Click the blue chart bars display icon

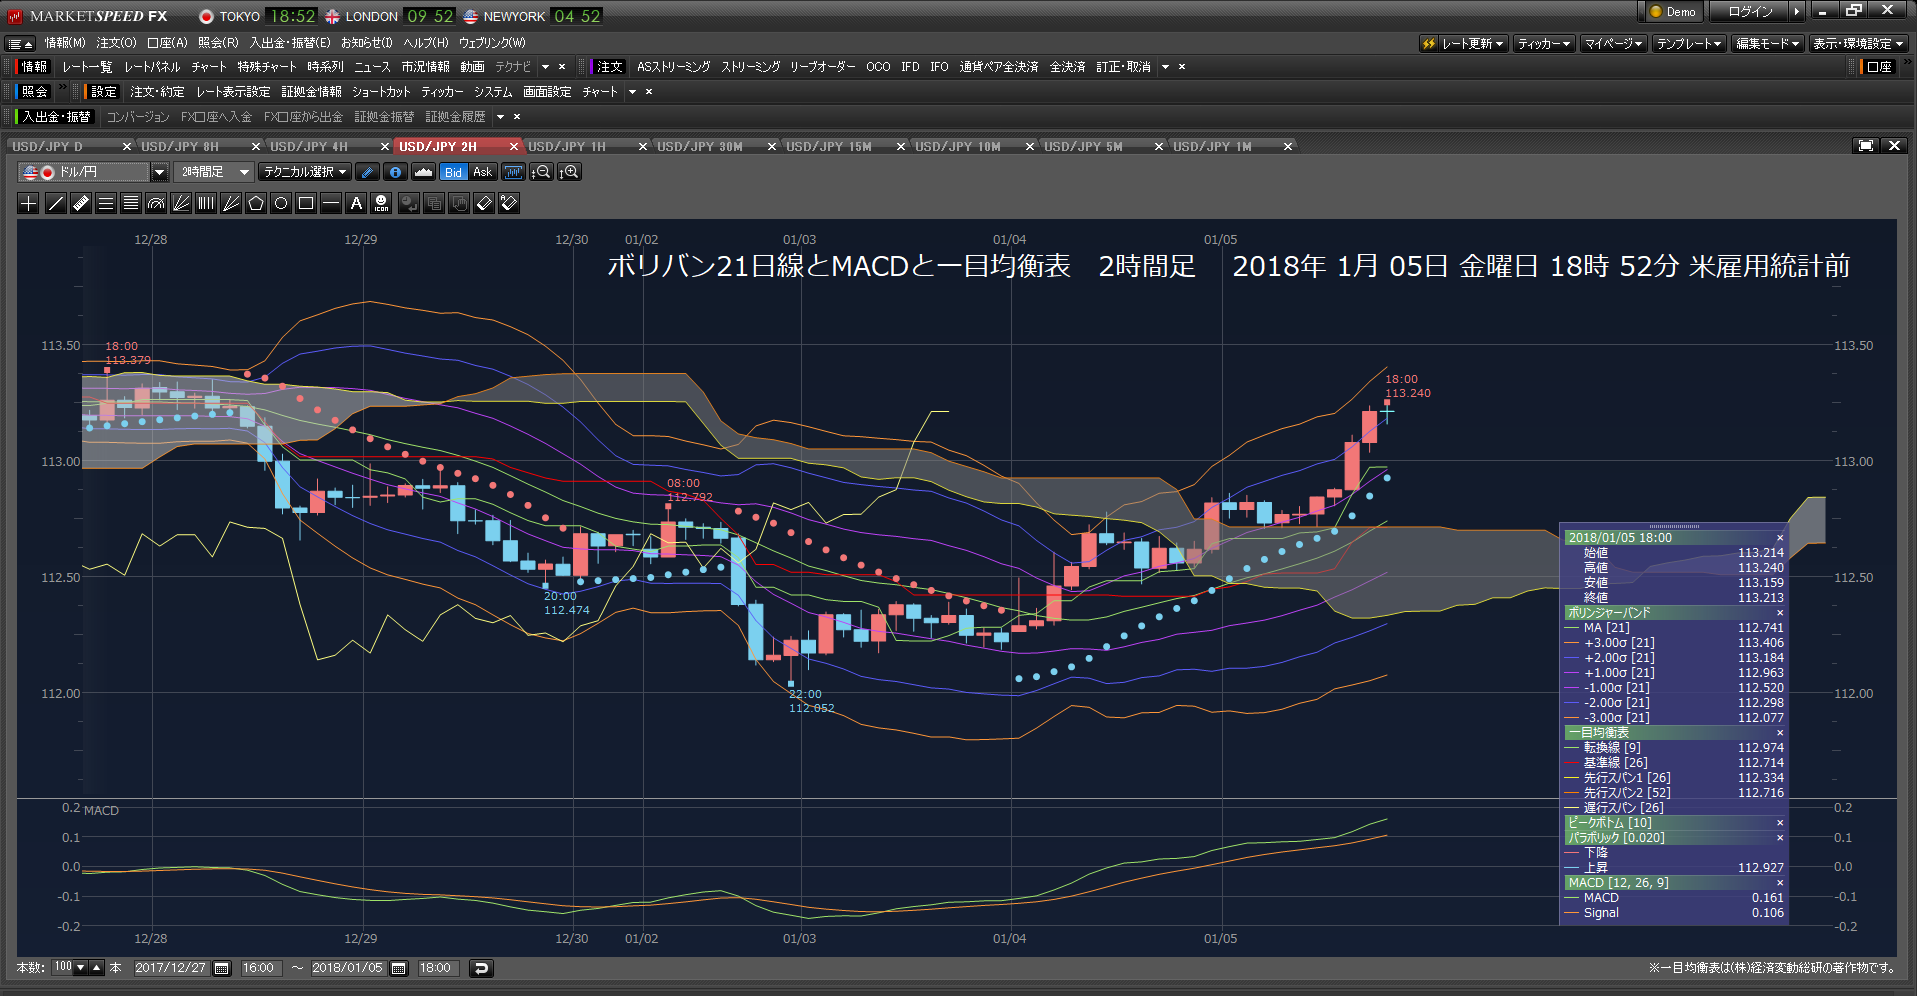[x=513, y=172]
